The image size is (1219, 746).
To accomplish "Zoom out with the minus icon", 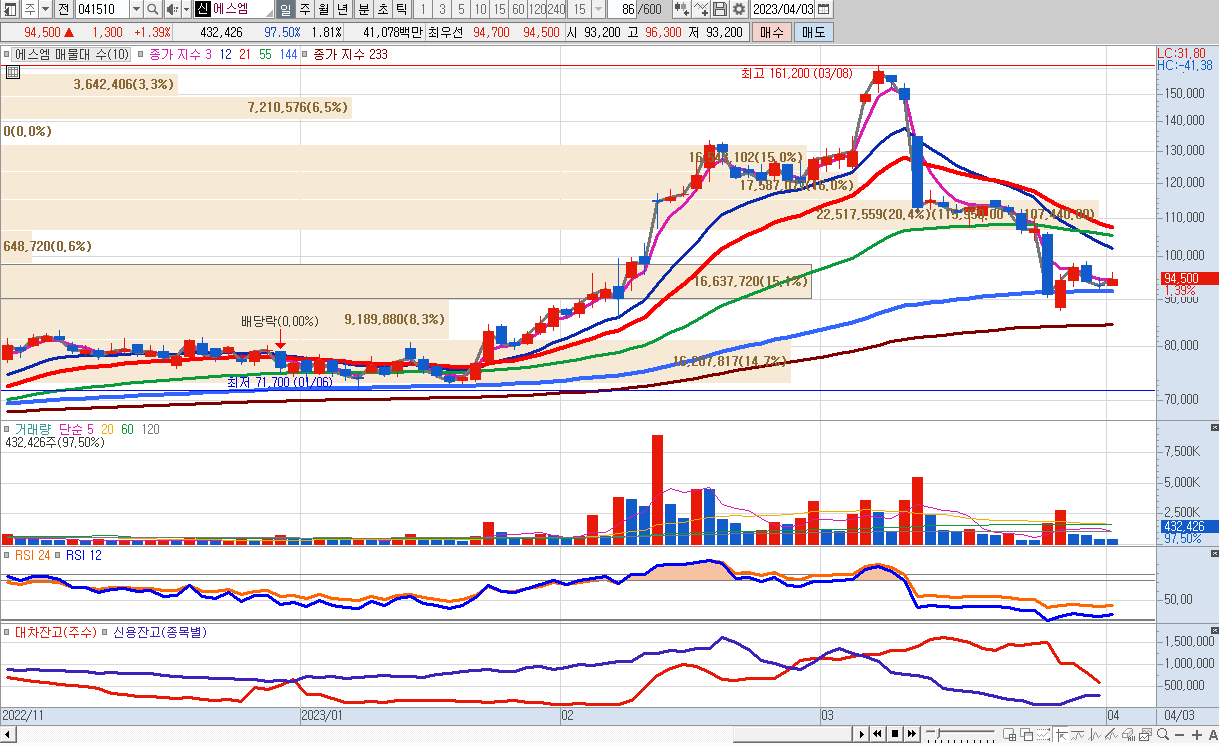I will (1180, 736).
